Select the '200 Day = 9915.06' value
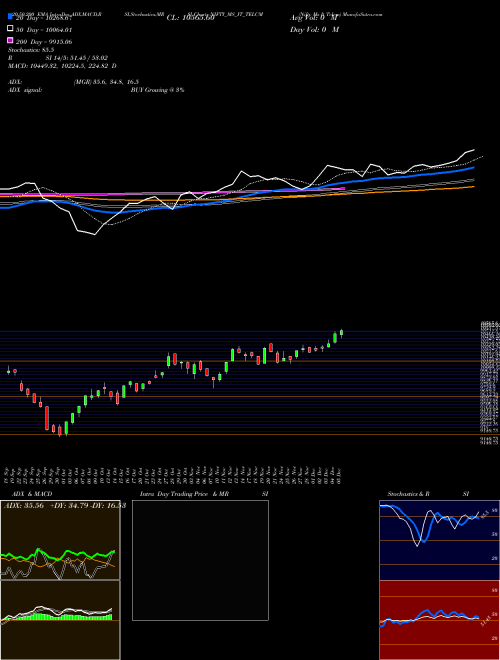The width and height of the screenshot is (500, 660). [x=44, y=42]
